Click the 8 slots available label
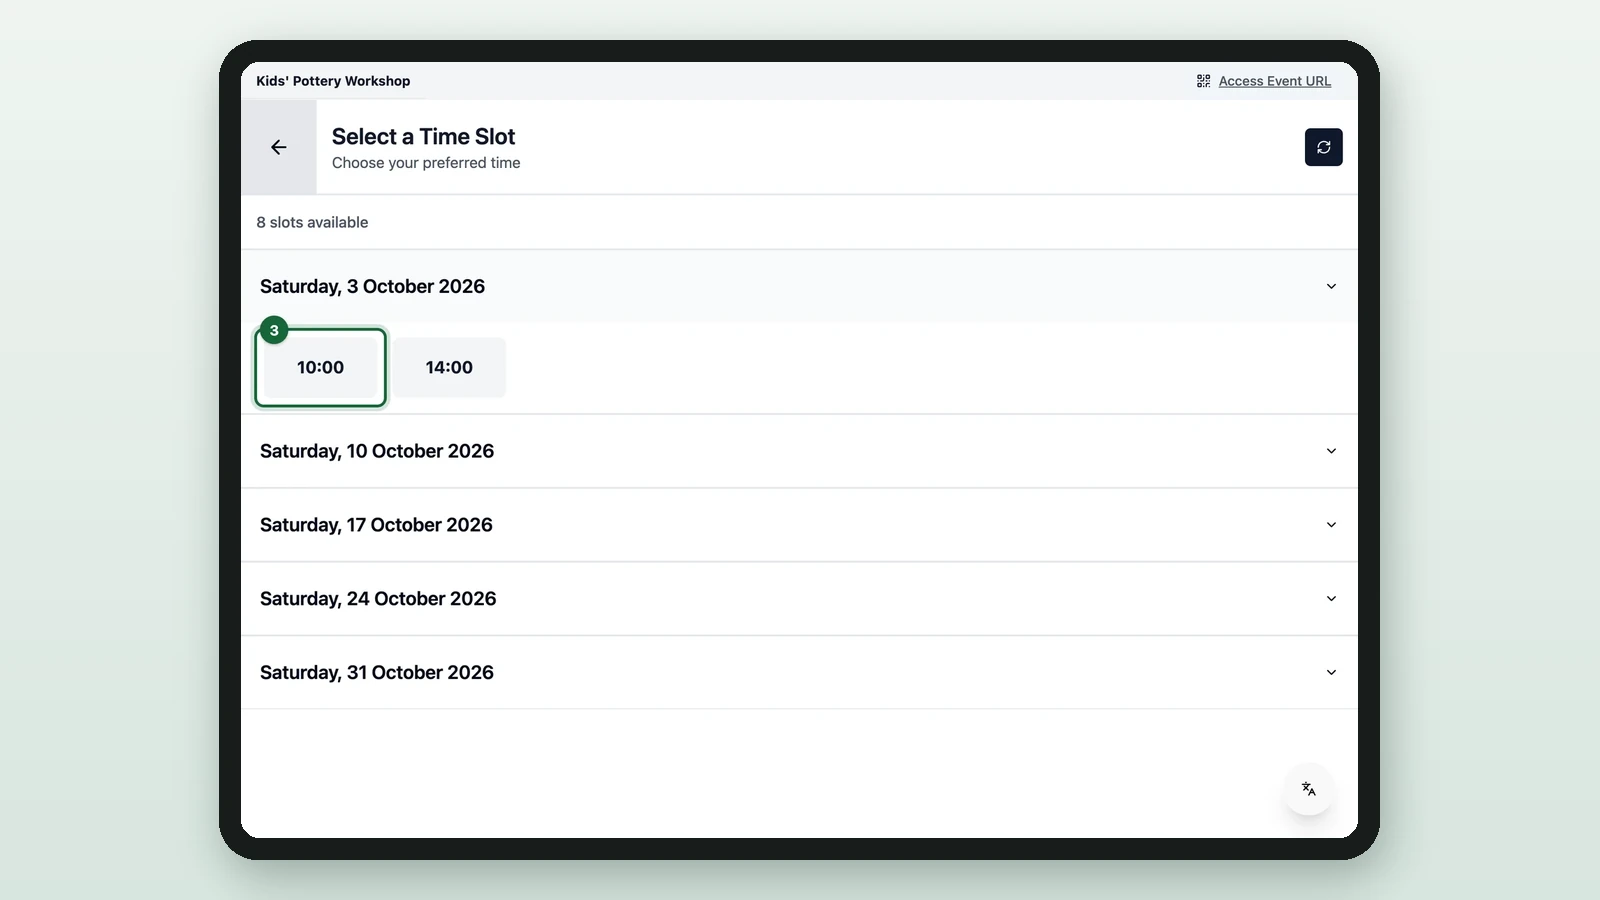 [x=312, y=222]
